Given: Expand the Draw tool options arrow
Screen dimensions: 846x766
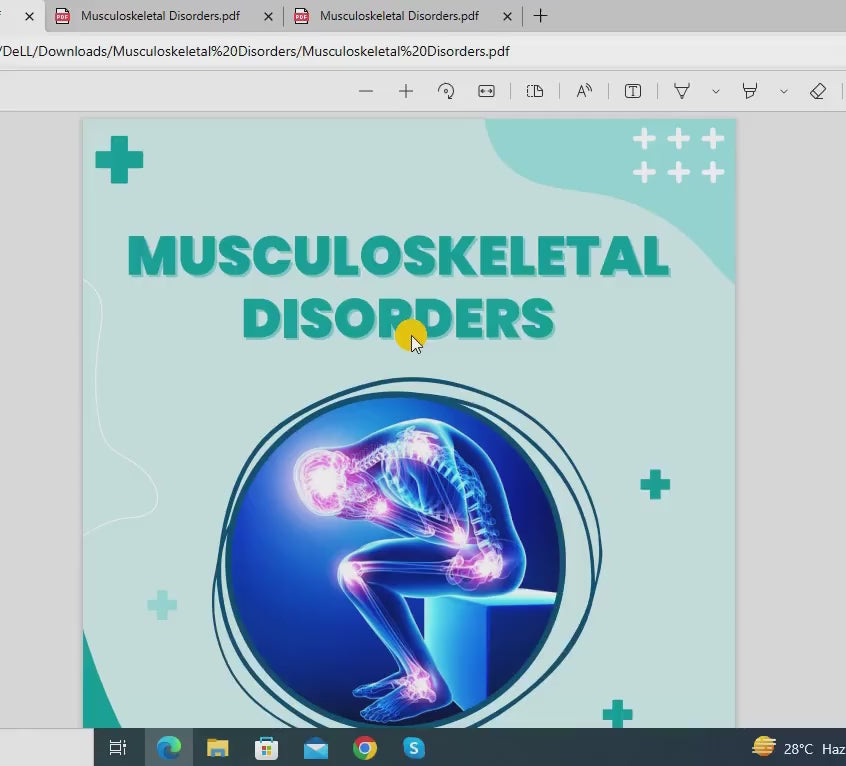Looking at the screenshot, I should click(x=716, y=92).
